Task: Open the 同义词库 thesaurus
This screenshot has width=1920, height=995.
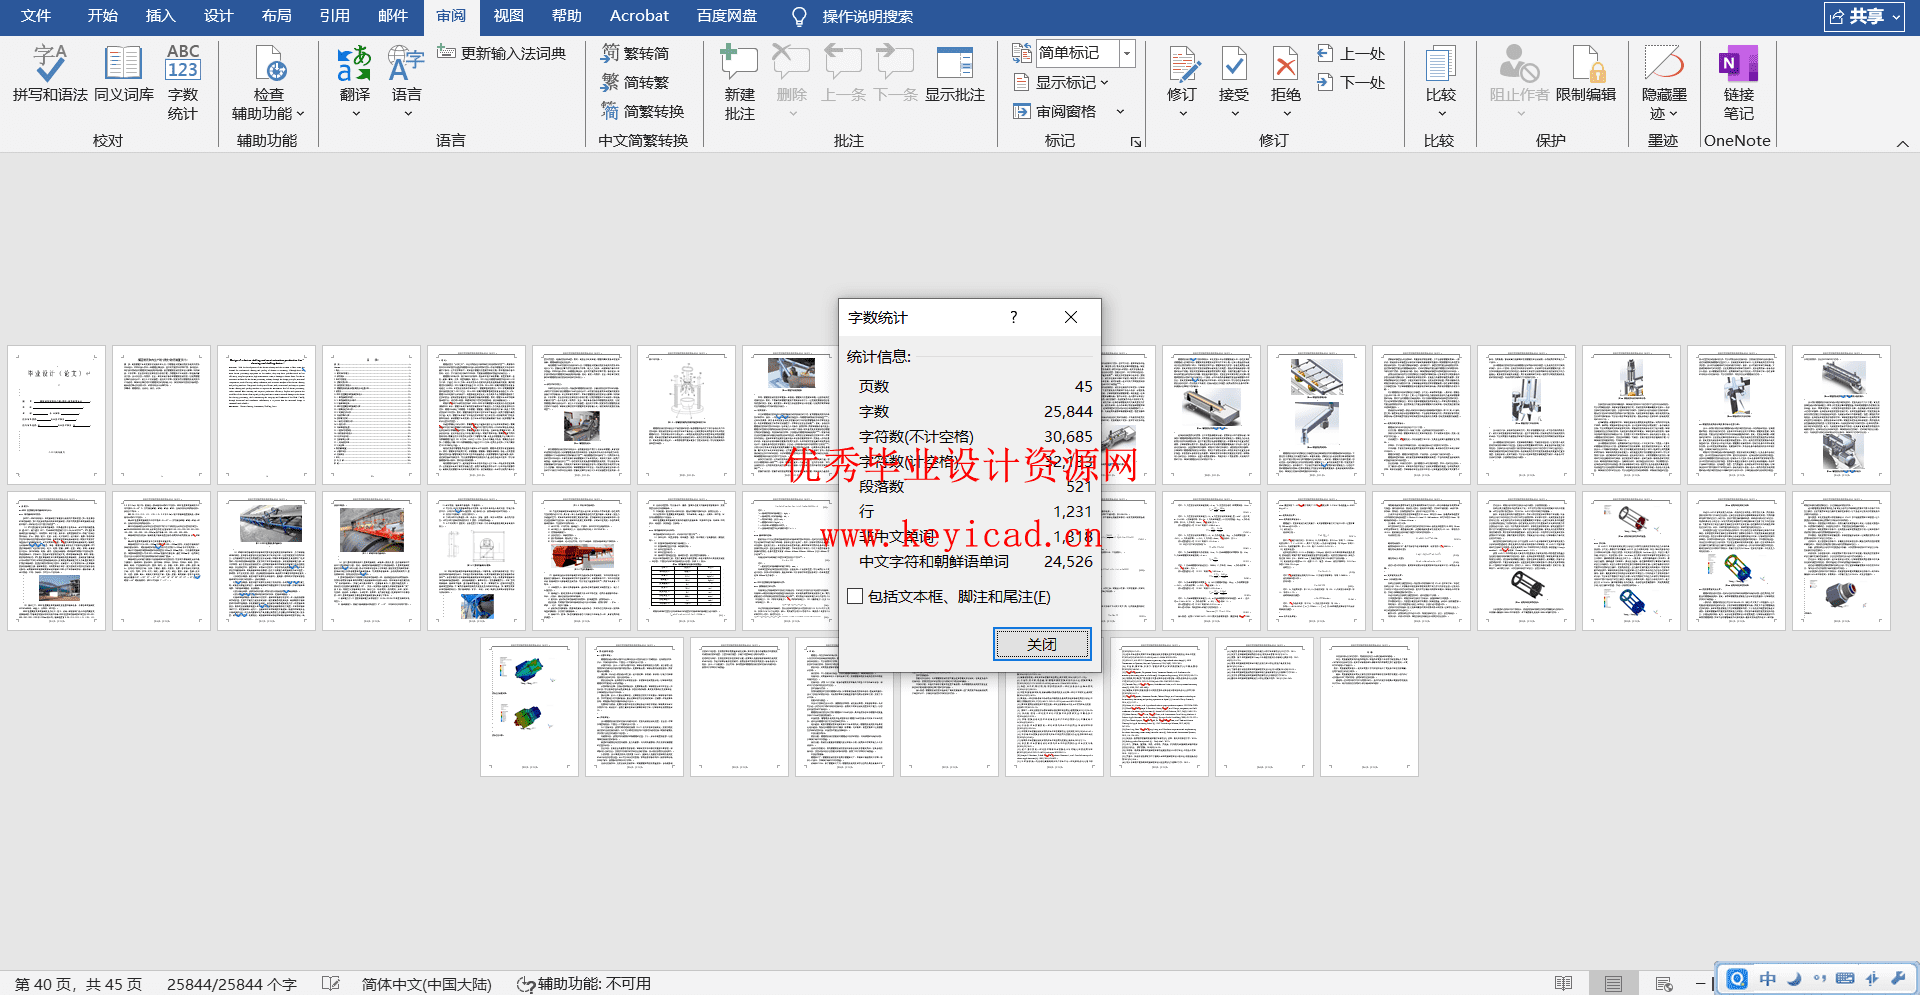Action: 124,73
